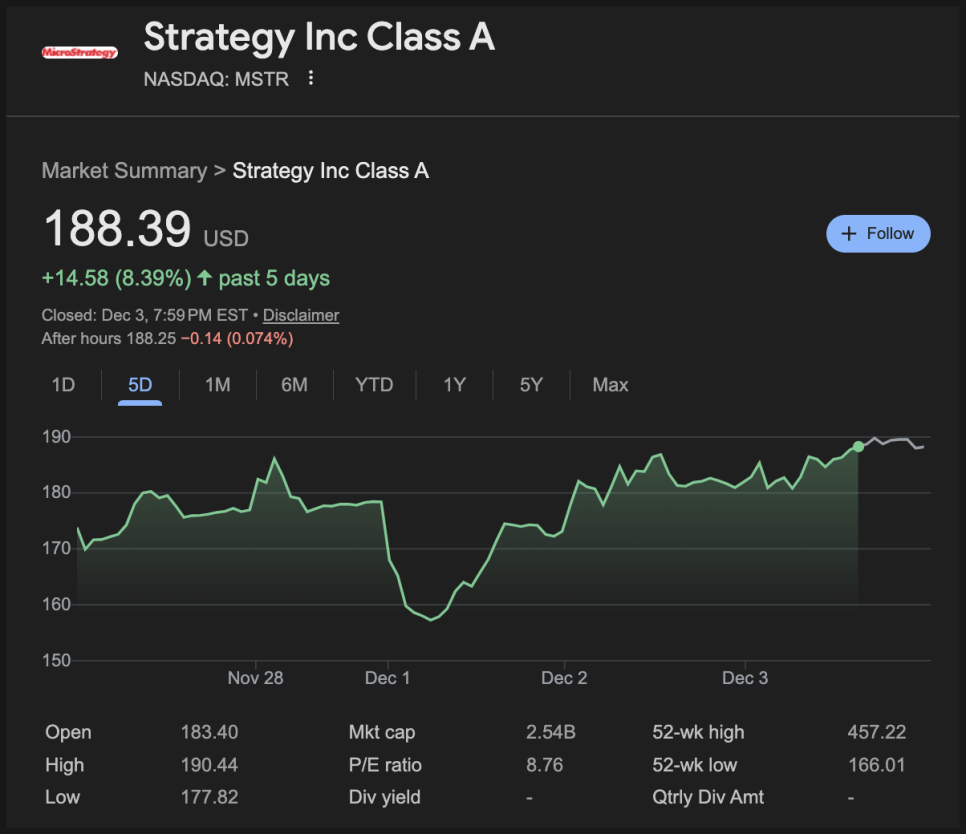966x834 pixels.
Task: Click the Nov 28 date label on chart axis
Action: click(x=255, y=678)
